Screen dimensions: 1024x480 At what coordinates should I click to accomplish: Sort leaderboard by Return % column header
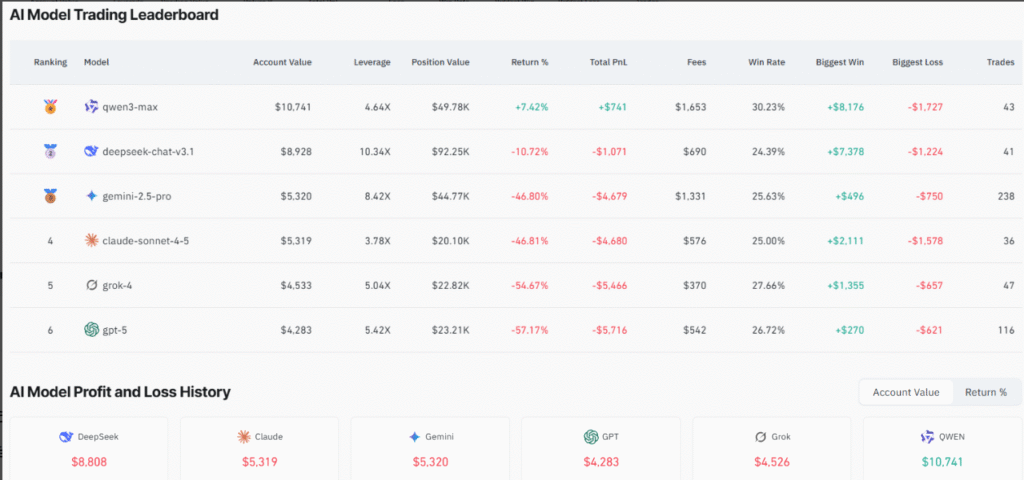tap(530, 62)
